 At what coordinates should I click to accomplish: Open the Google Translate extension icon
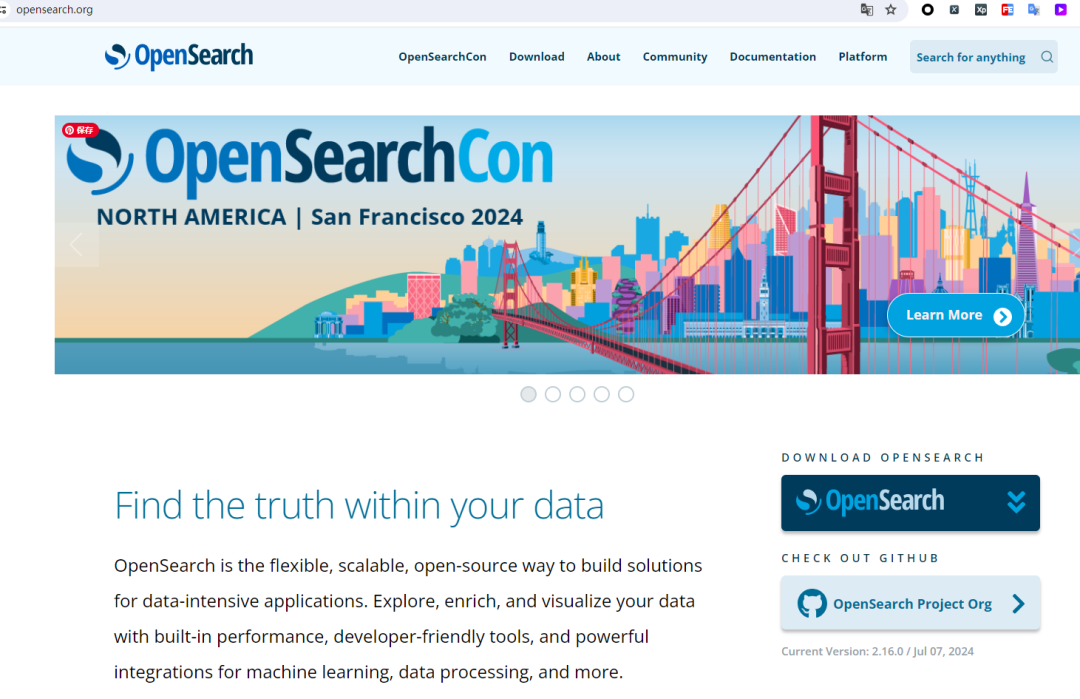point(1033,10)
